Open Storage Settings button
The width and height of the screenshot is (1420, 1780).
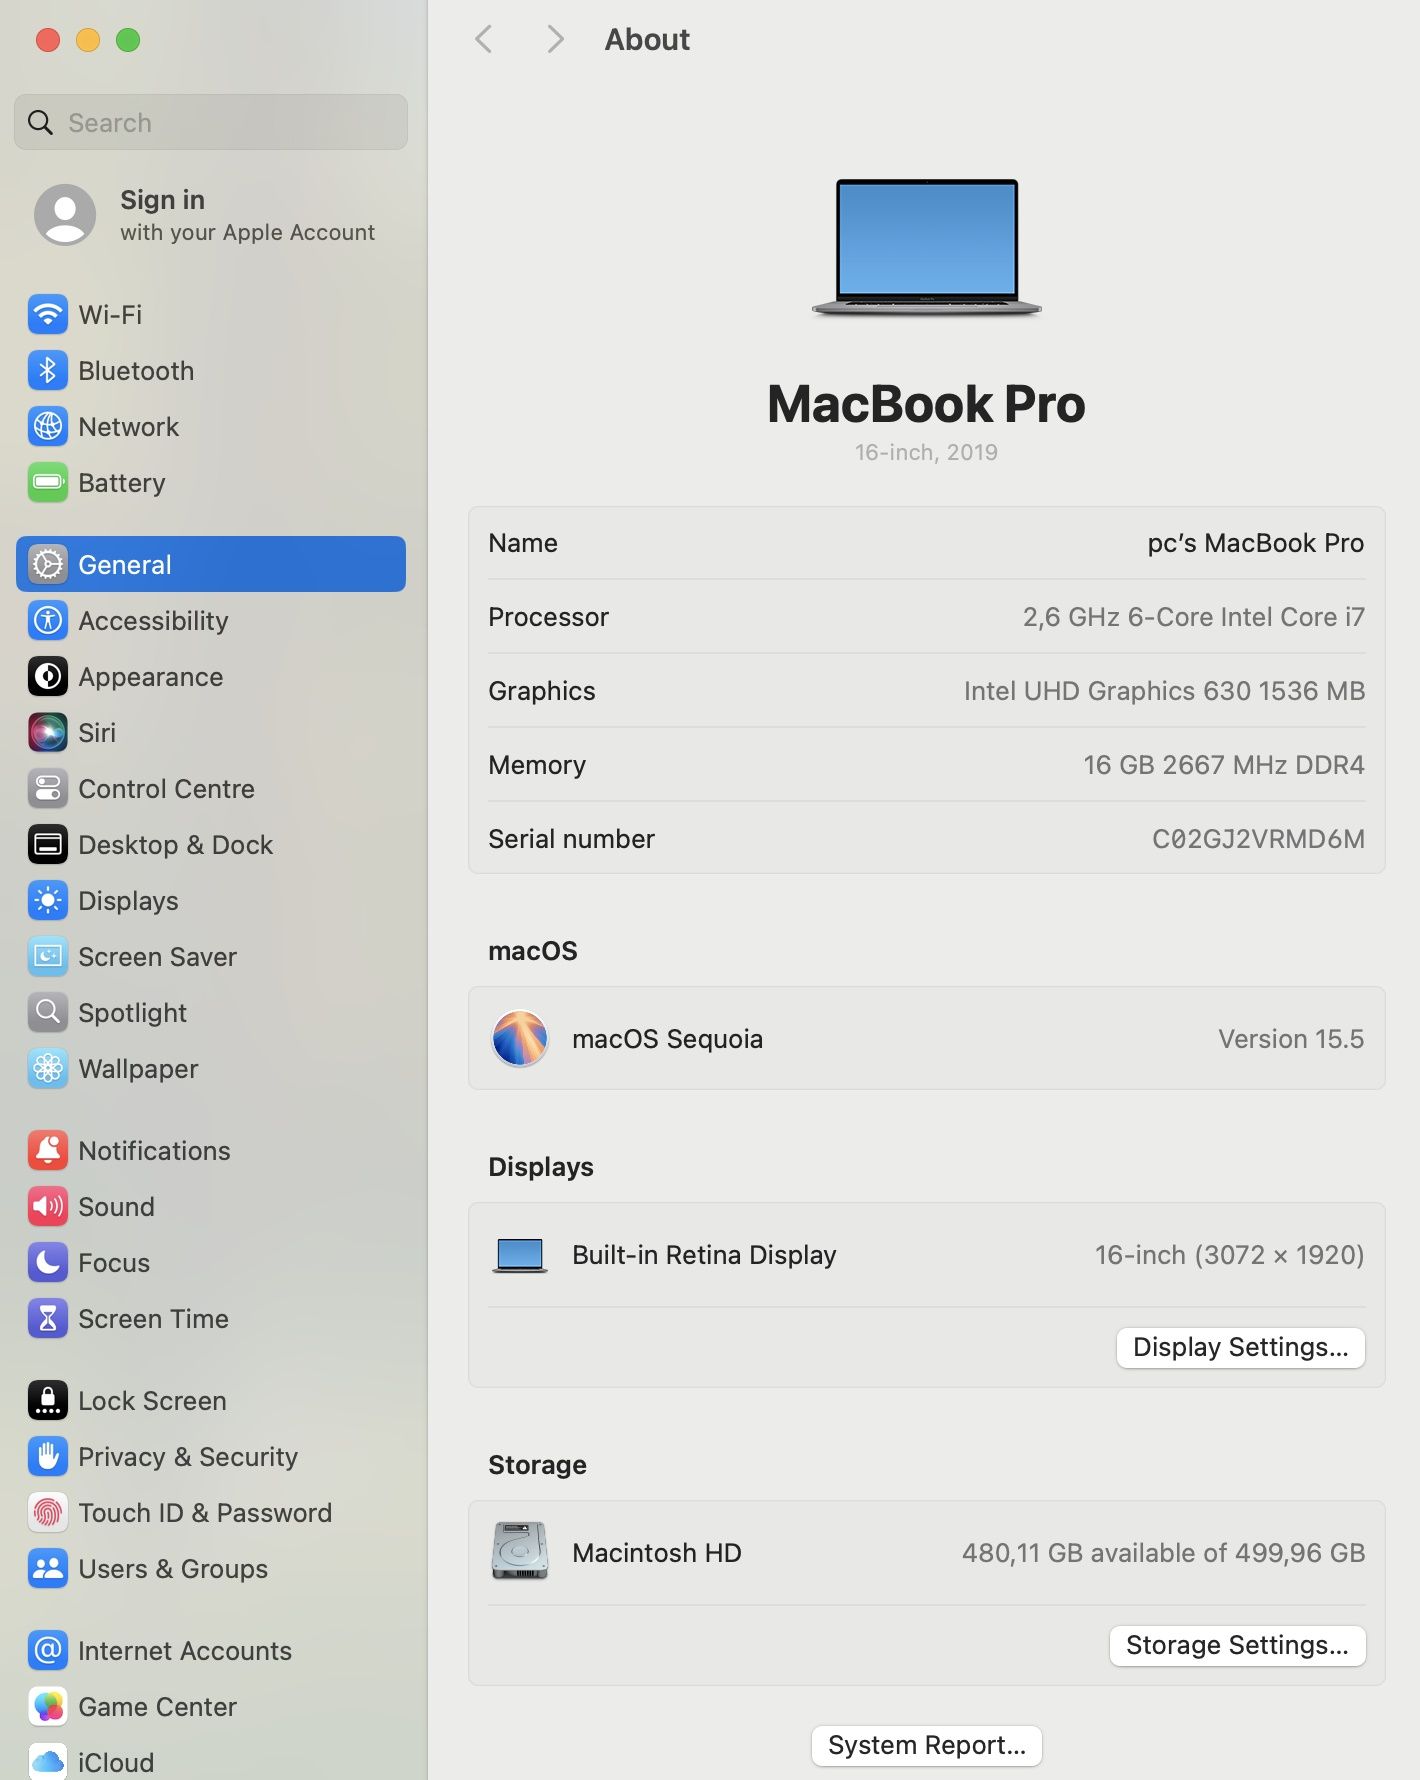[1238, 1645]
